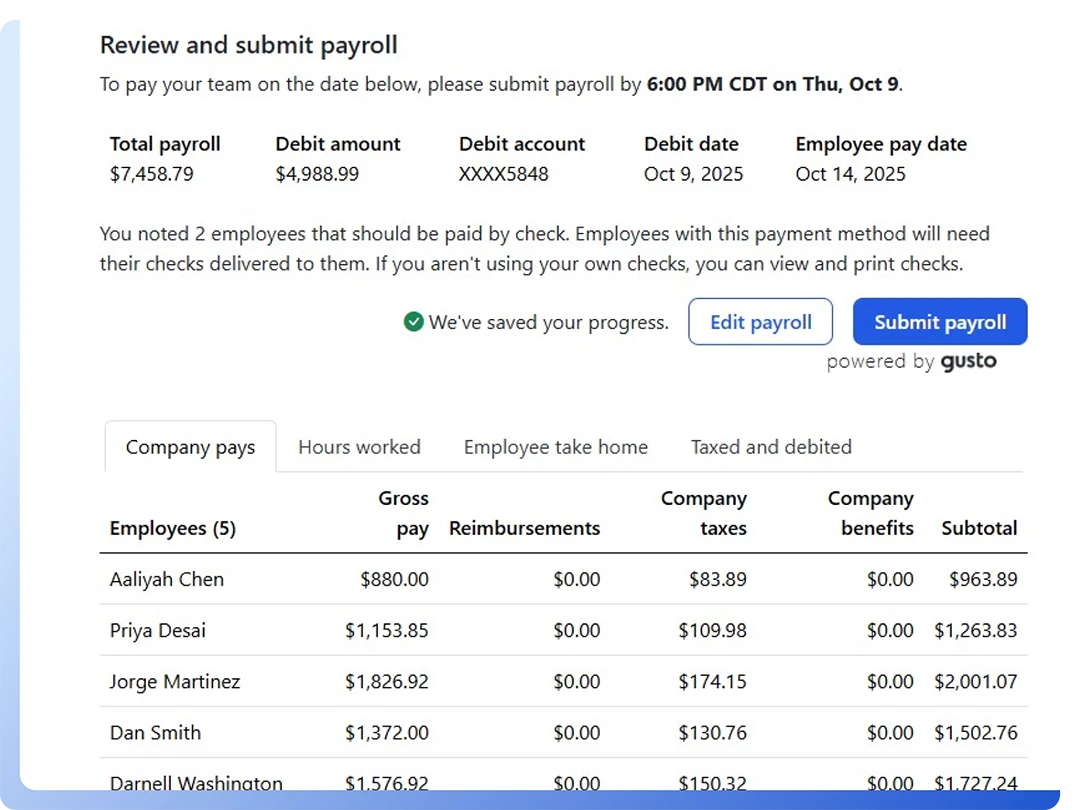Click the Gusto logo
The width and height of the screenshot is (1080, 810).
(968, 362)
